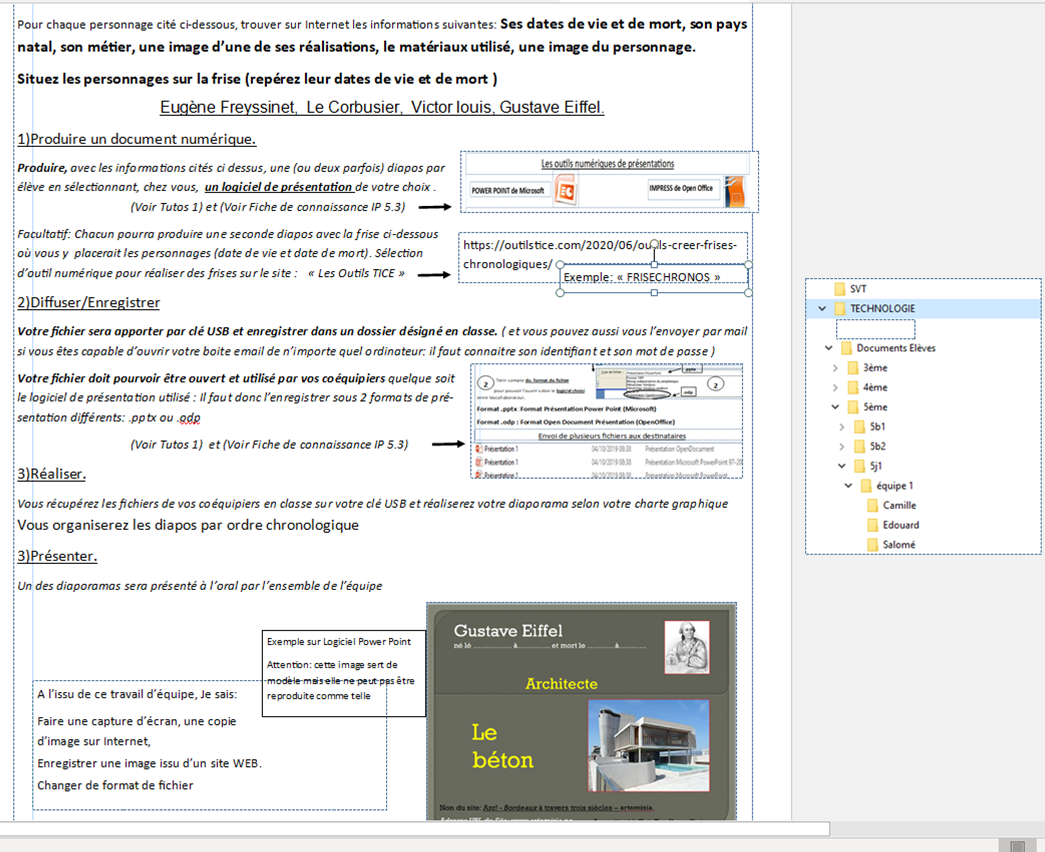This screenshot has width=1045, height=852.
Task: Click the 5j1 folder icon
Action: [x=860, y=466]
